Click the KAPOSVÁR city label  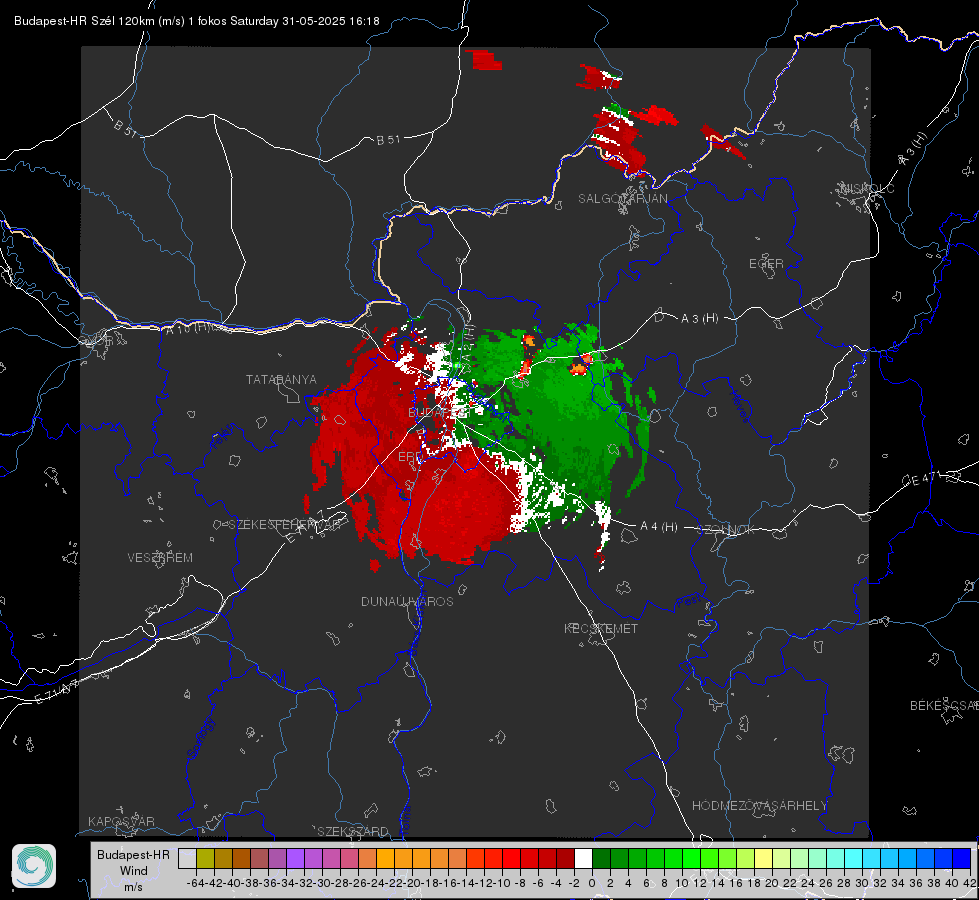click(121, 821)
